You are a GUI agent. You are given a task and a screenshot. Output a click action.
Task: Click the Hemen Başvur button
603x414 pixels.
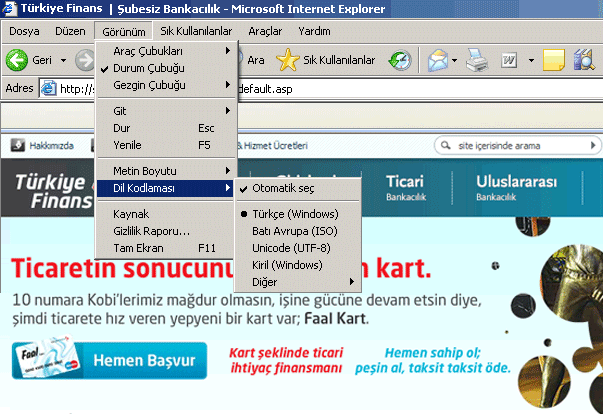click(x=110, y=360)
